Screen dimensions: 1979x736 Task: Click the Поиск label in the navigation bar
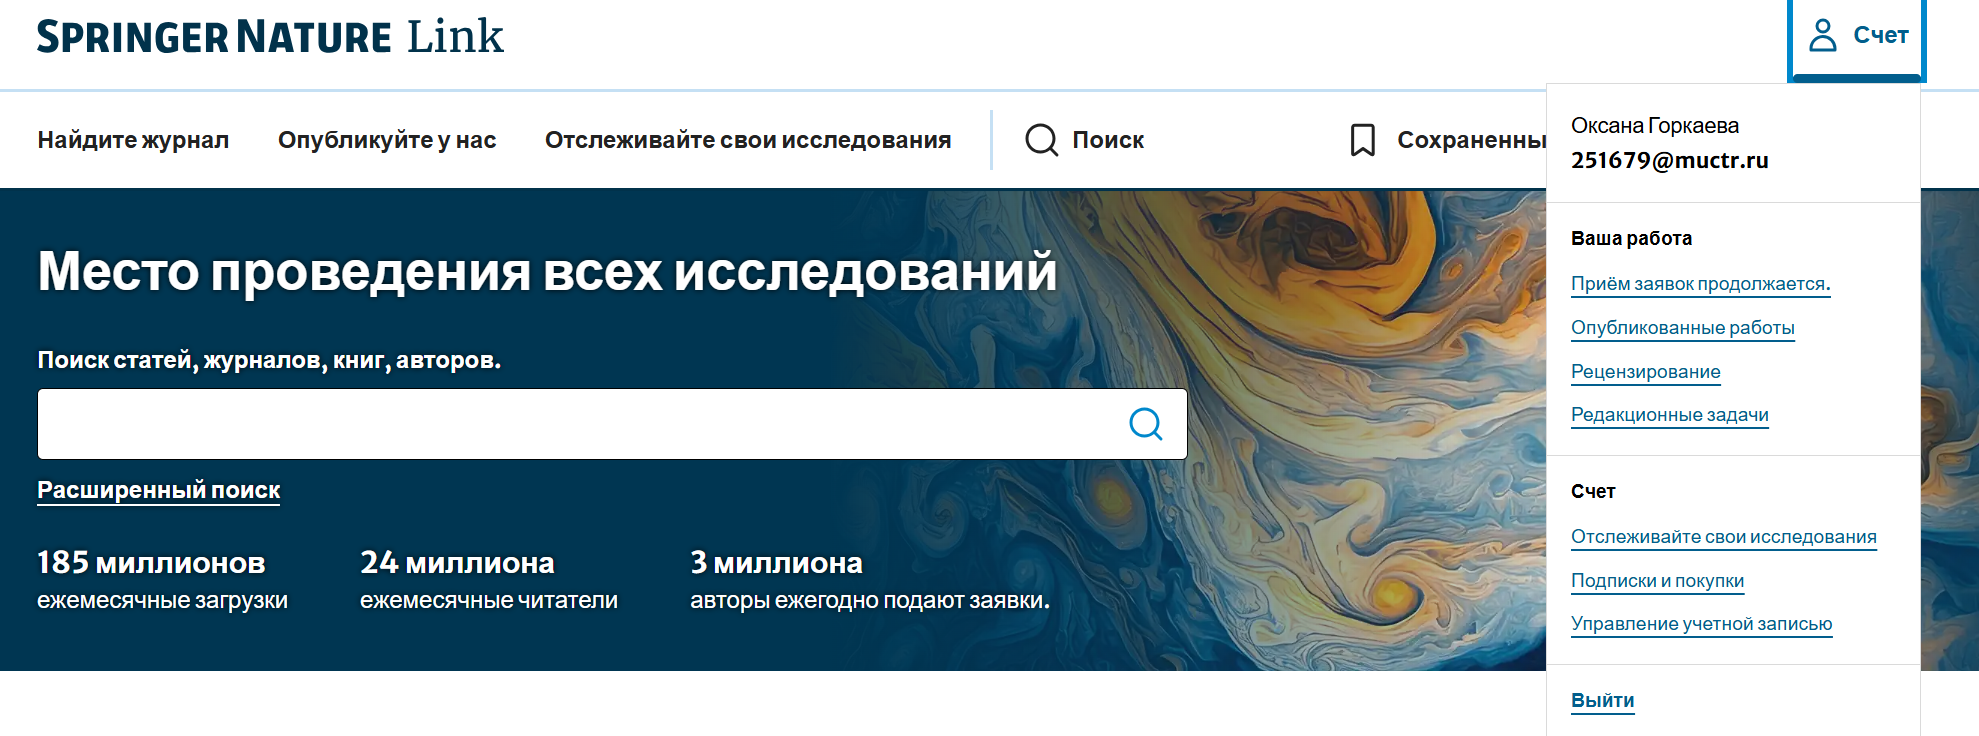click(x=1108, y=140)
